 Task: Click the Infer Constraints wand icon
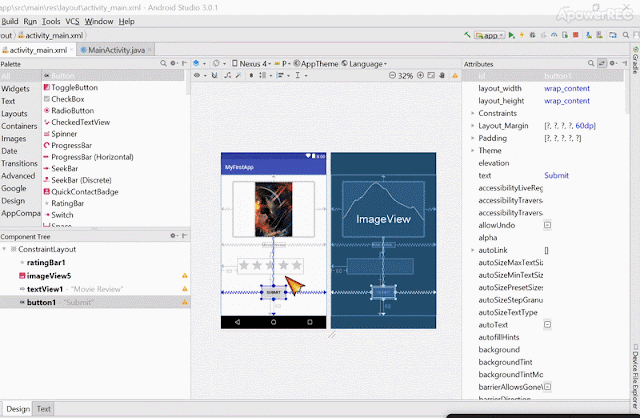pyautogui.click(x=238, y=76)
